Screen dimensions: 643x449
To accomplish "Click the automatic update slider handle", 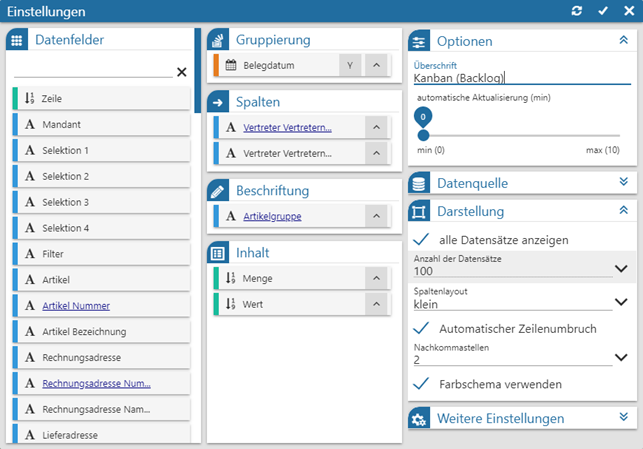I will coord(423,134).
